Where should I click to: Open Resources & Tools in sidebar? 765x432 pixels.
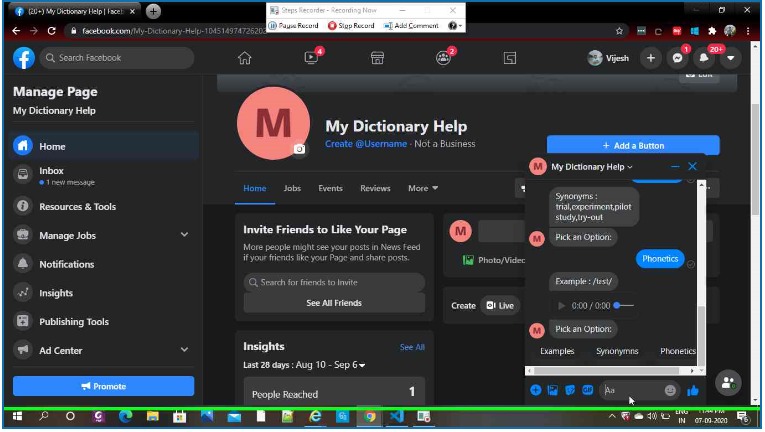click(x=104, y=206)
